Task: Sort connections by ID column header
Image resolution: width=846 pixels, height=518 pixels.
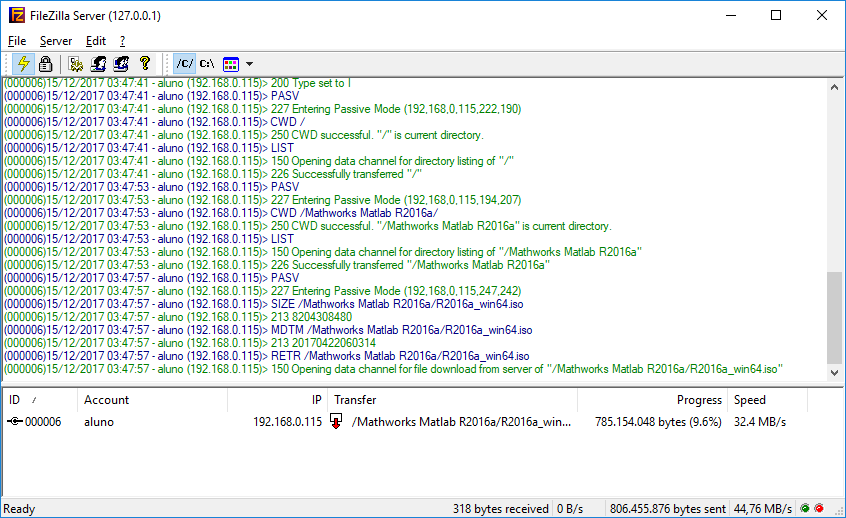Action: (40, 400)
